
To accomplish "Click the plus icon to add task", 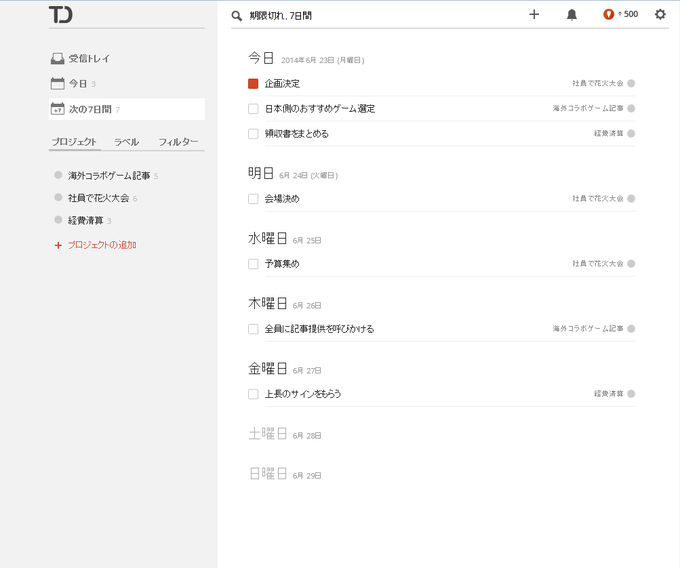I will (534, 15).
